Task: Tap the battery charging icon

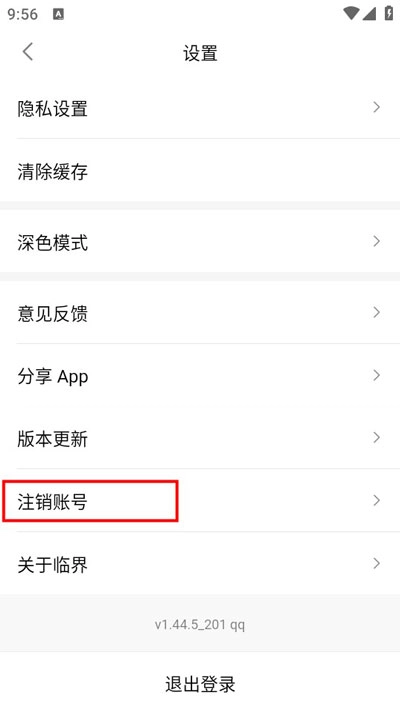Action: (389, 13)
